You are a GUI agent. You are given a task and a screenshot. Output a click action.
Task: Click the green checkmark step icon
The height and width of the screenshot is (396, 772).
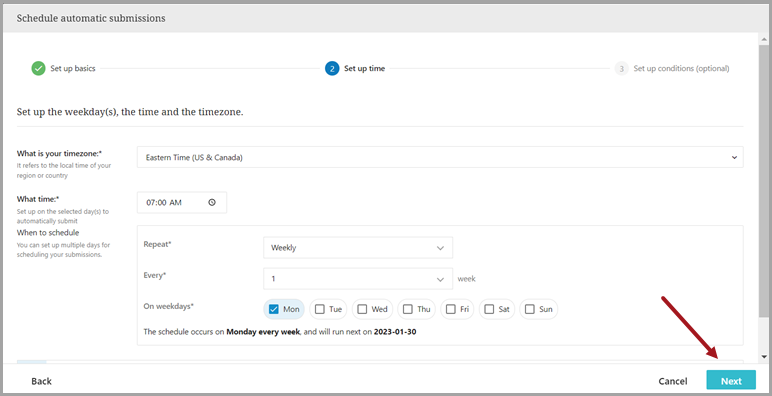(x=38, y=68)
